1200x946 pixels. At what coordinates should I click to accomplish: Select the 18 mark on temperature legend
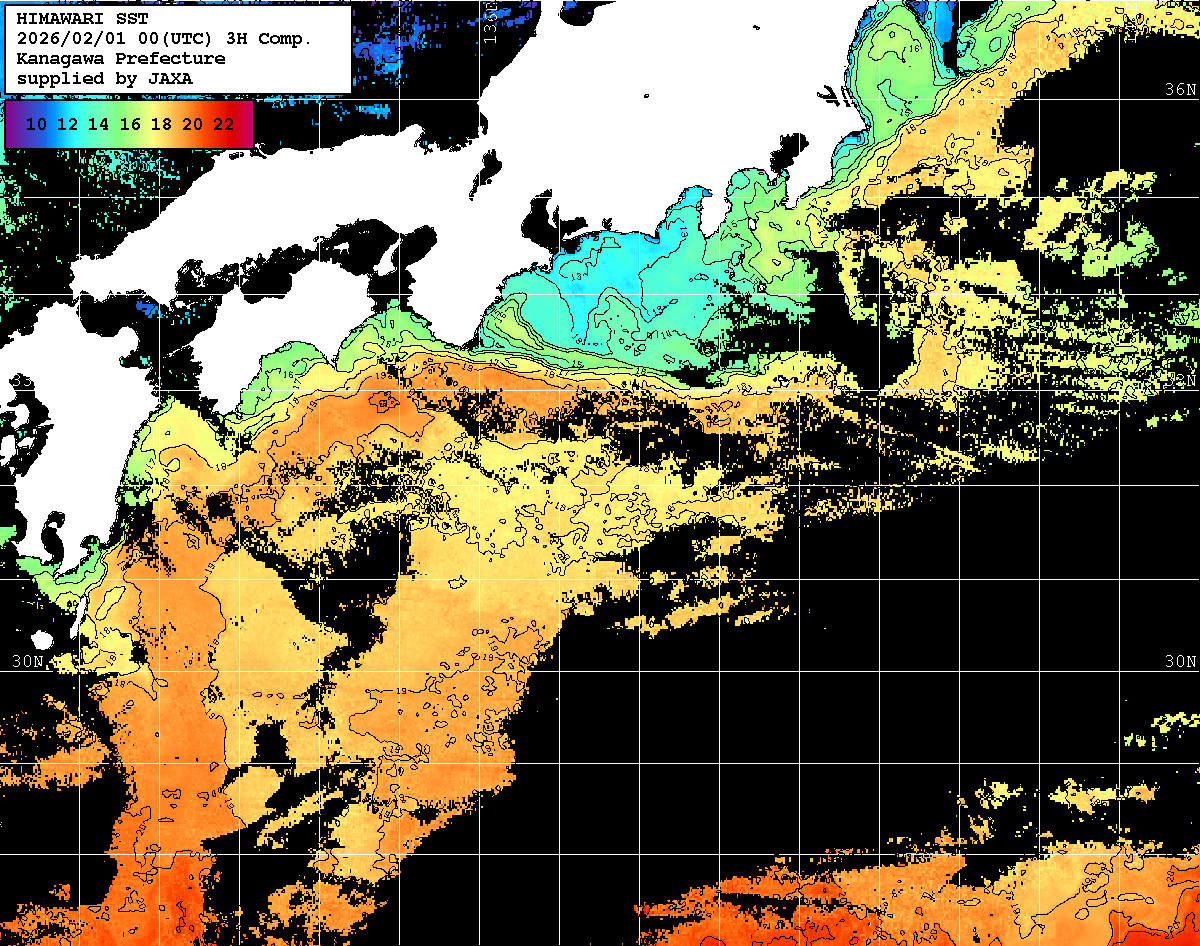[x=161, y=124]
